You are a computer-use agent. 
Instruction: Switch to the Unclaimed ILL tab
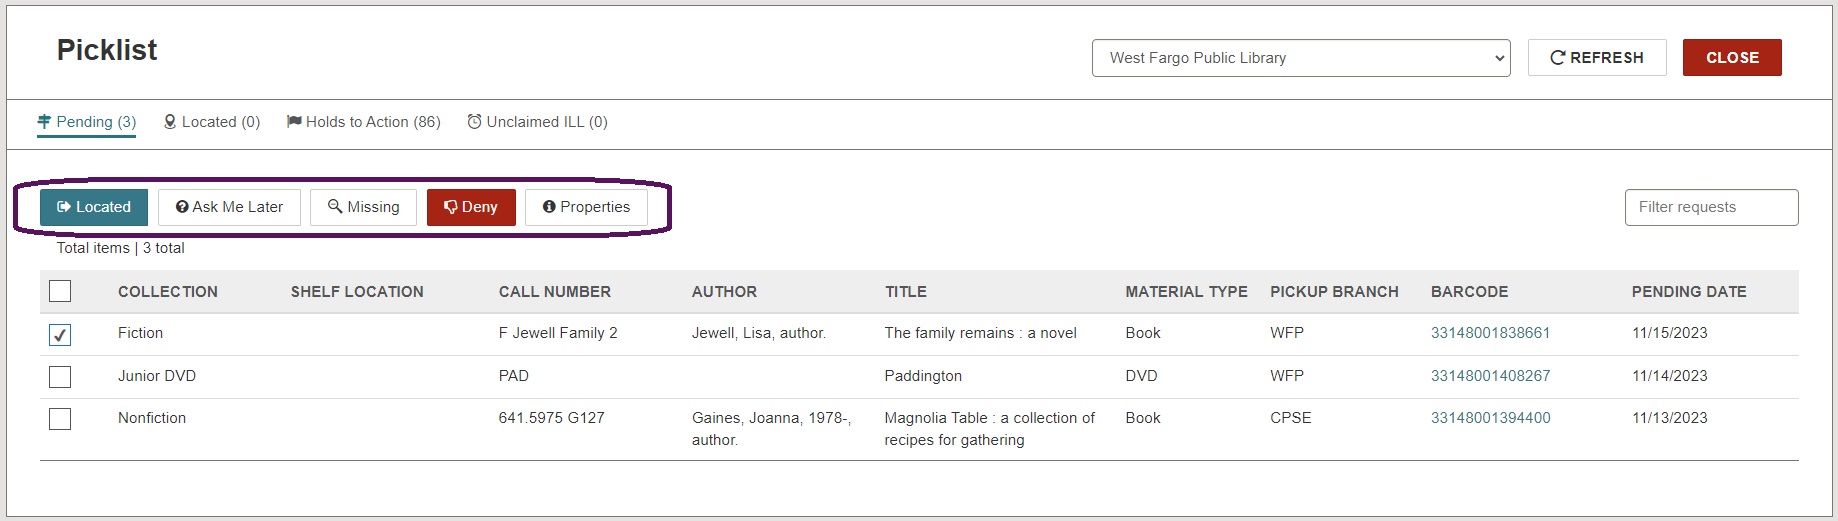pos(537,122)
